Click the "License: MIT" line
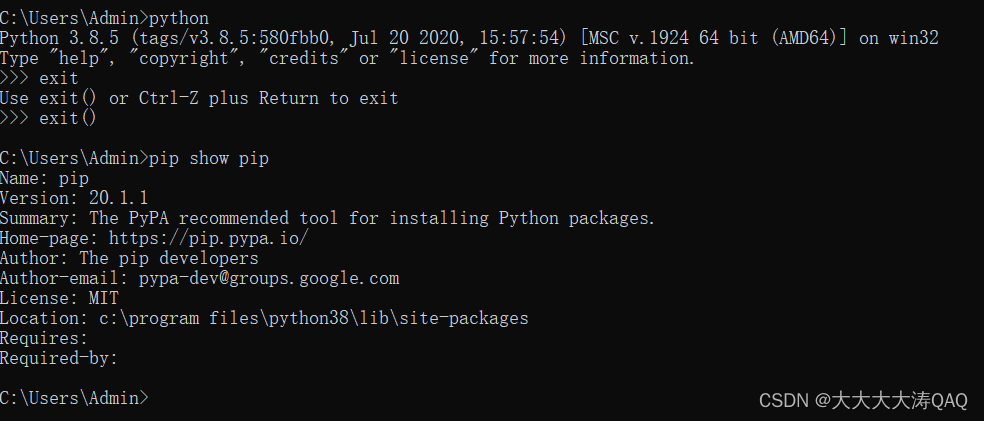Viewport: 984px width, 421px height. tap(59, 298)
